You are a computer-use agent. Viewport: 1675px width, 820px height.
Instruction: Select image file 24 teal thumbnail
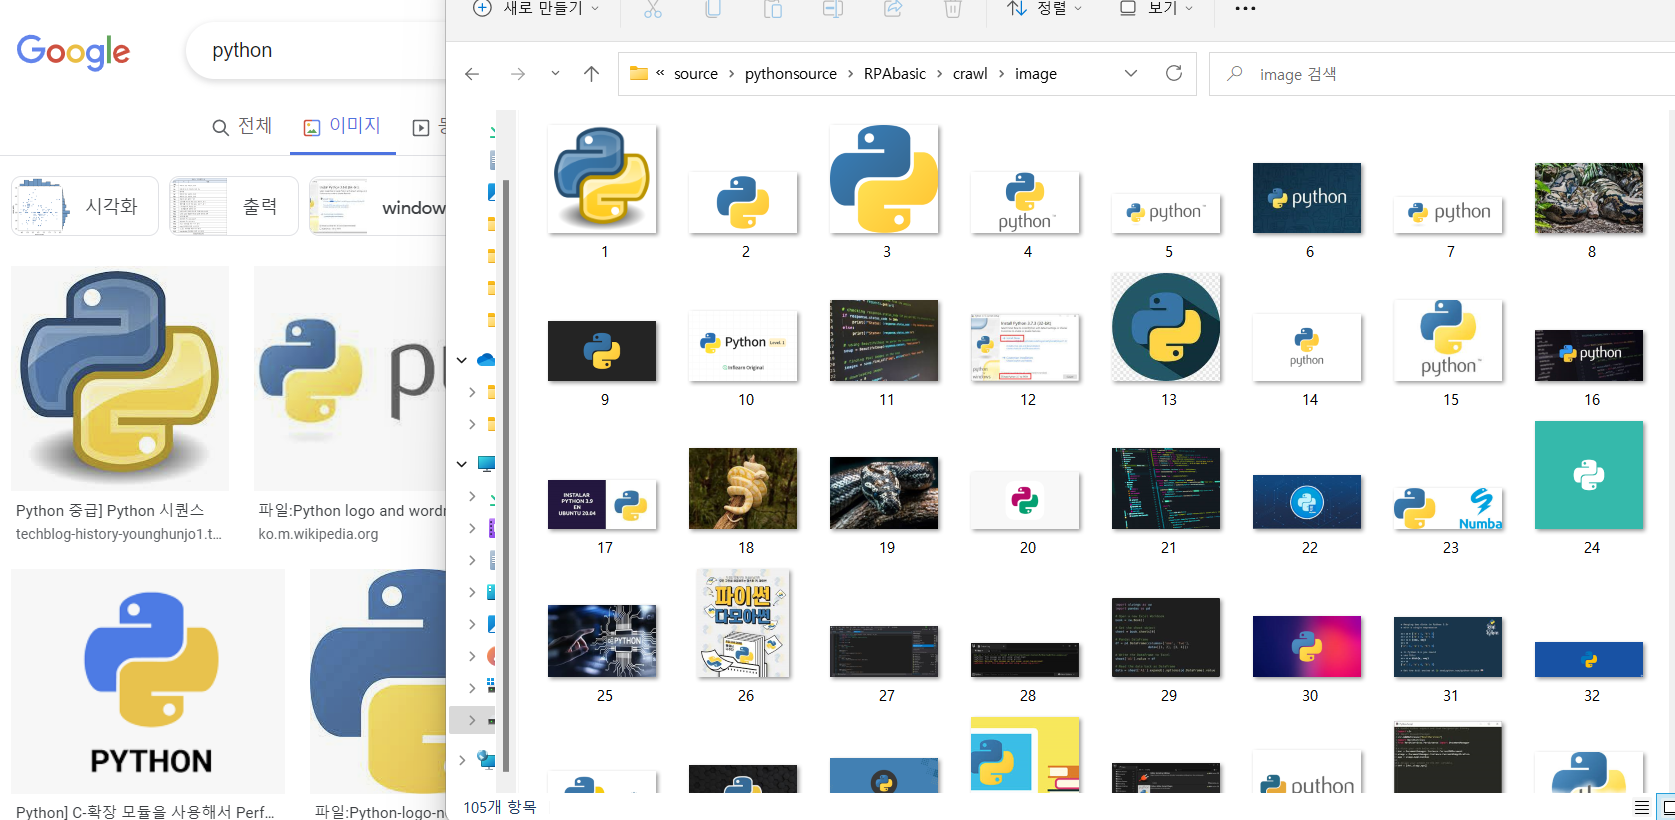(1589, 475)
